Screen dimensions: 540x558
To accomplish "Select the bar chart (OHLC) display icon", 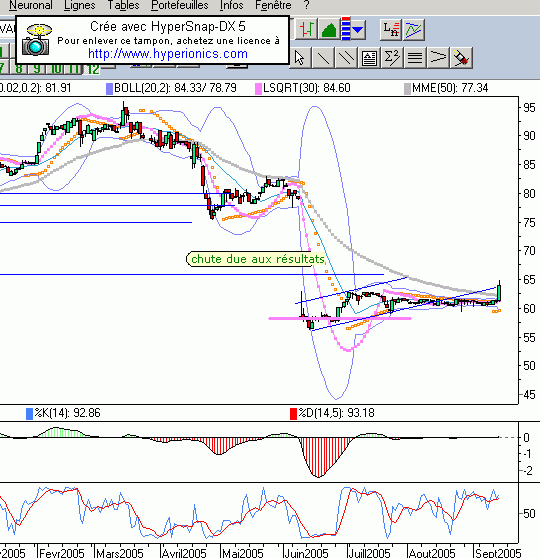I will [x=306, y=29].
